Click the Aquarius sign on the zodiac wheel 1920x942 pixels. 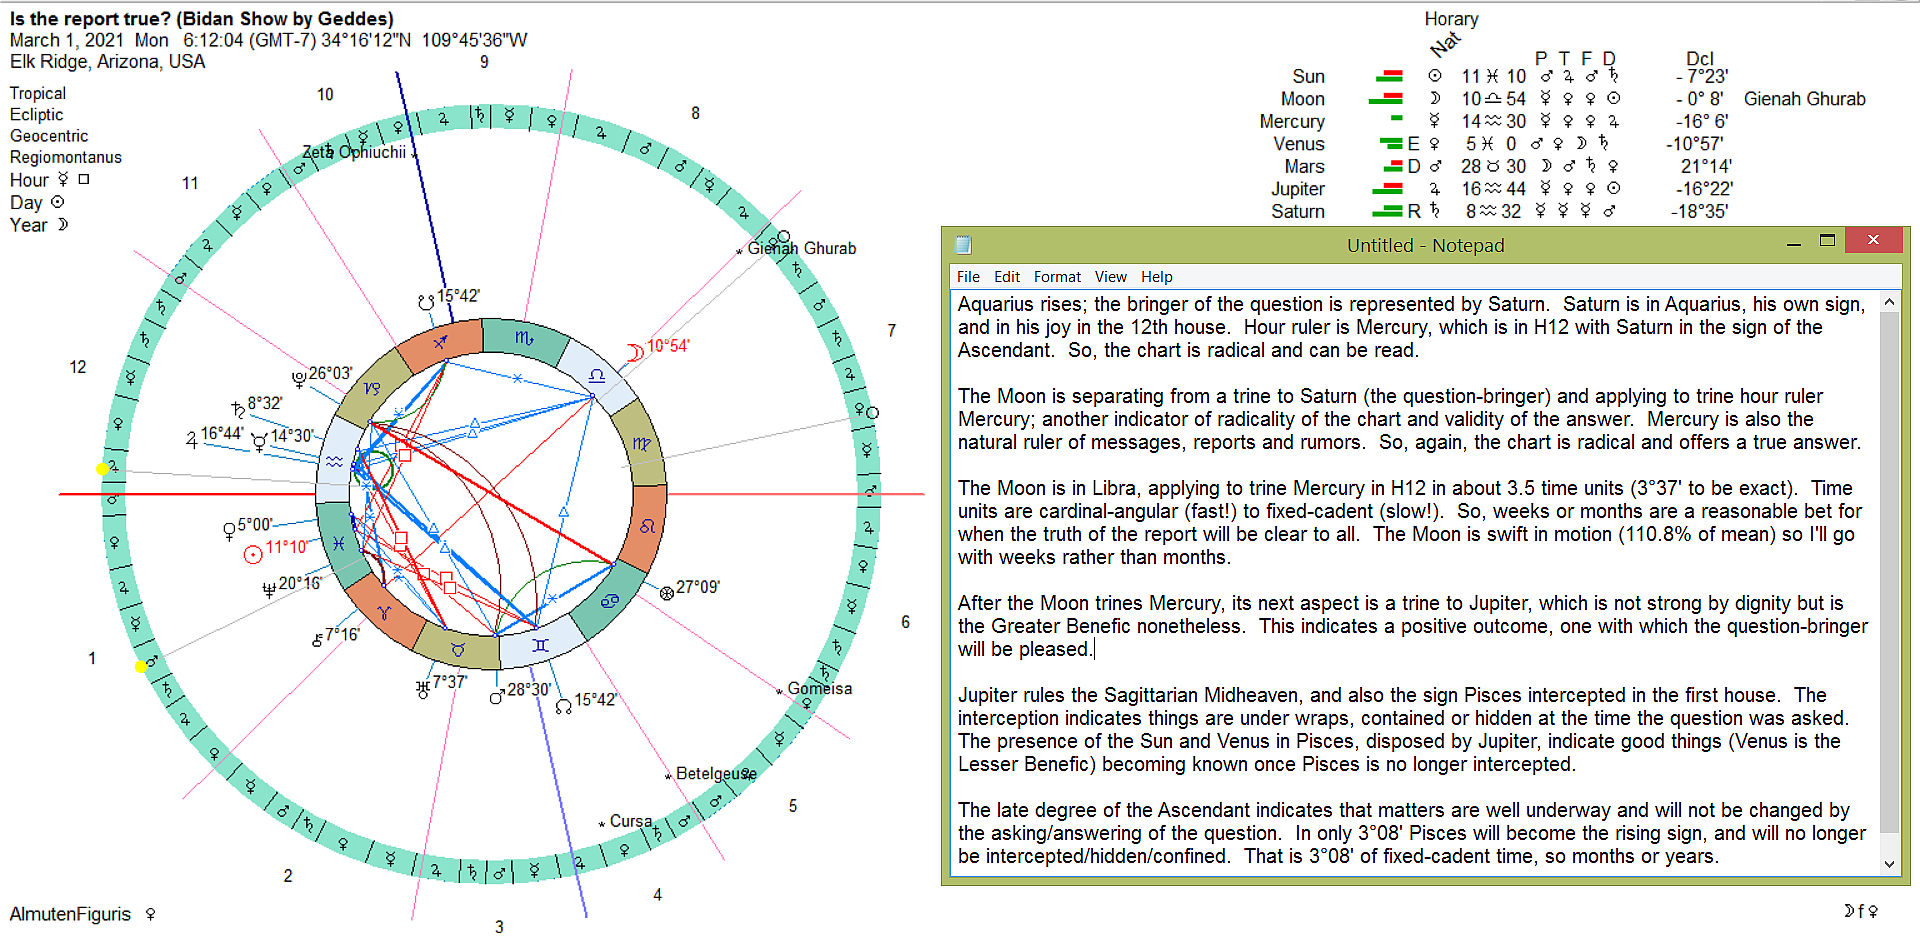334,461
